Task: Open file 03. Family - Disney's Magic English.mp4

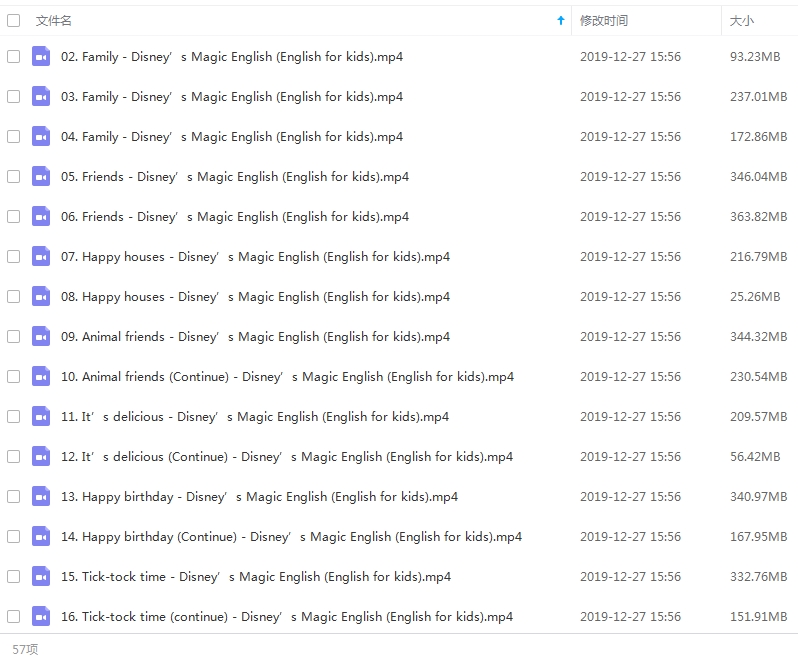Action: tap(232, 97)
